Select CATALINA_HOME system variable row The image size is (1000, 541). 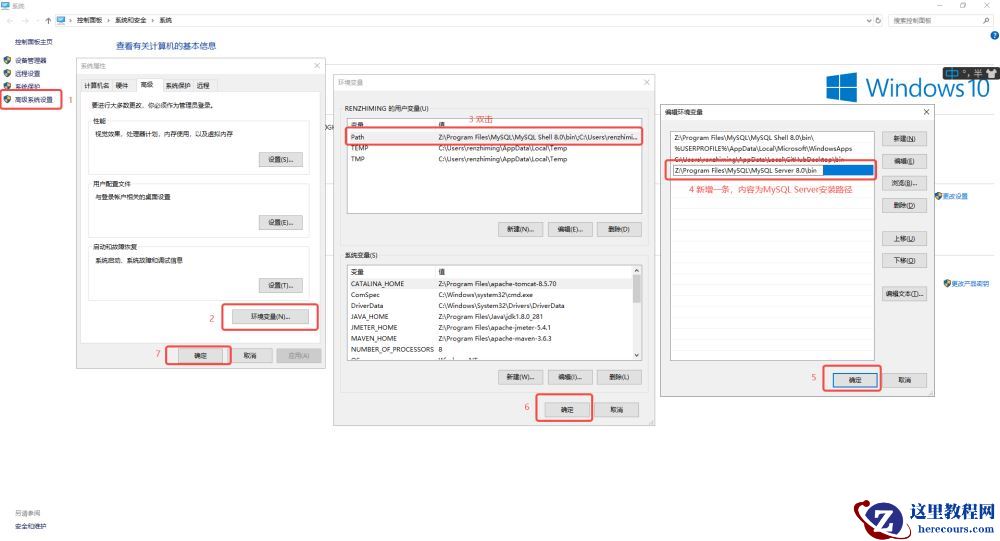(490, 284)
